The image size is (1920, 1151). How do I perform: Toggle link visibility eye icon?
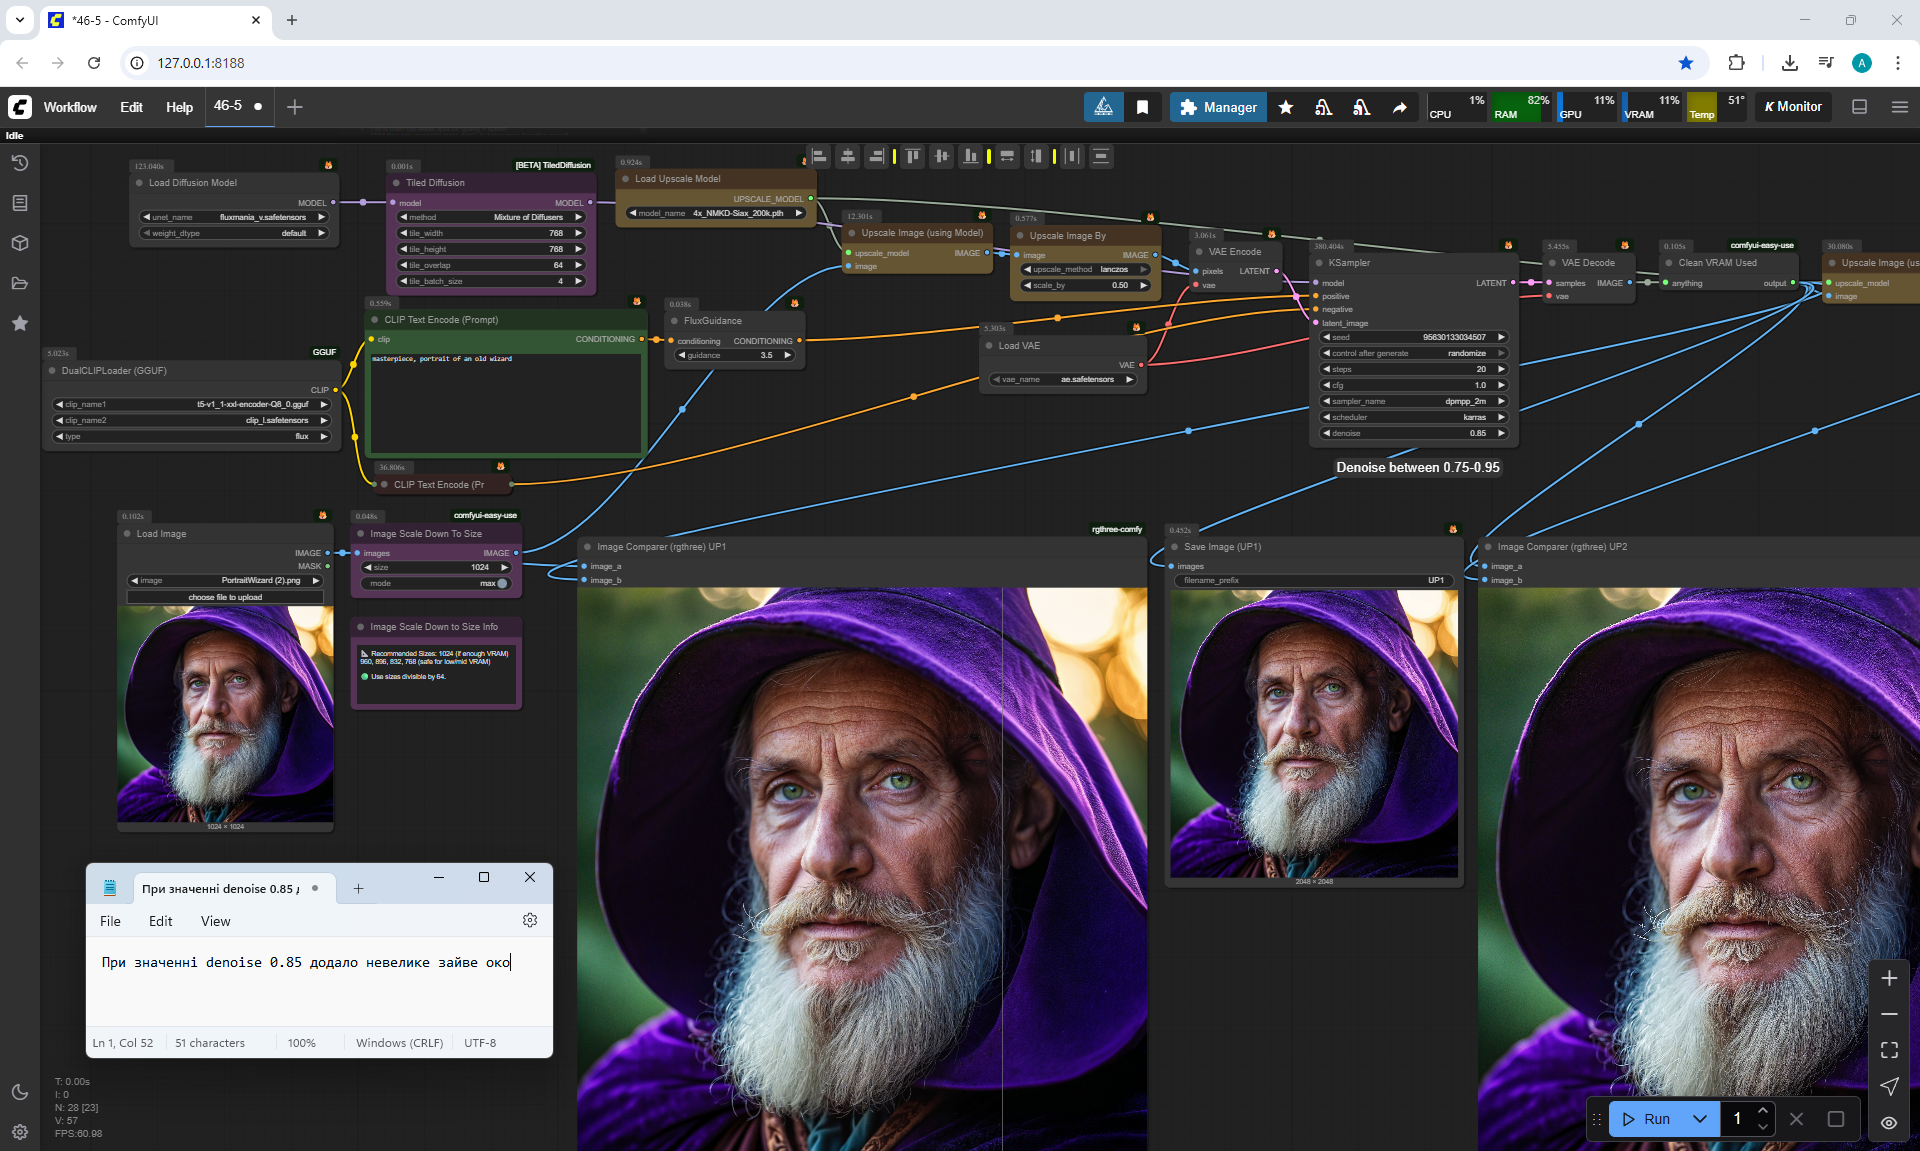(1889, 1122)
